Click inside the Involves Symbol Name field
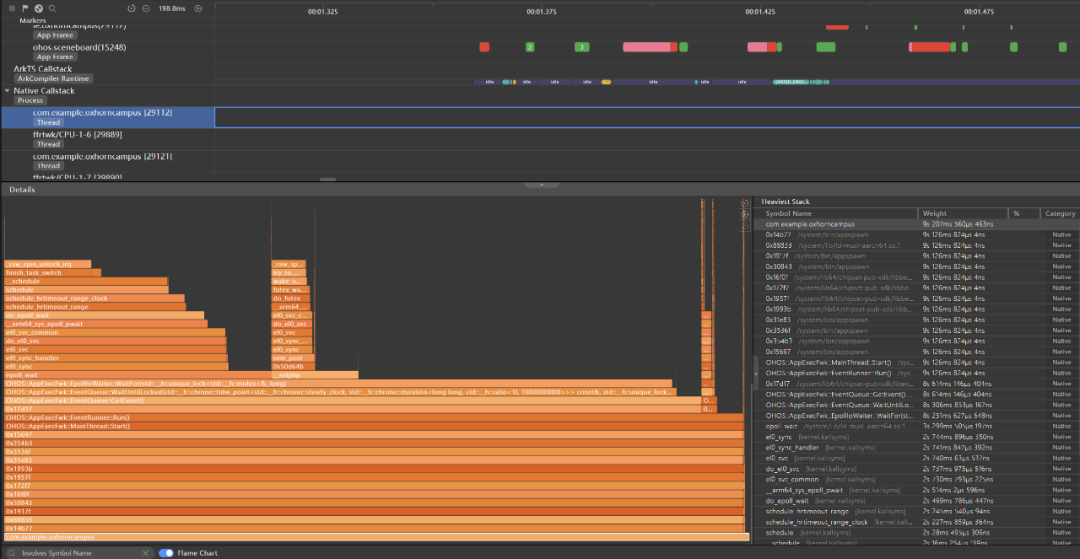 (79, 553)
